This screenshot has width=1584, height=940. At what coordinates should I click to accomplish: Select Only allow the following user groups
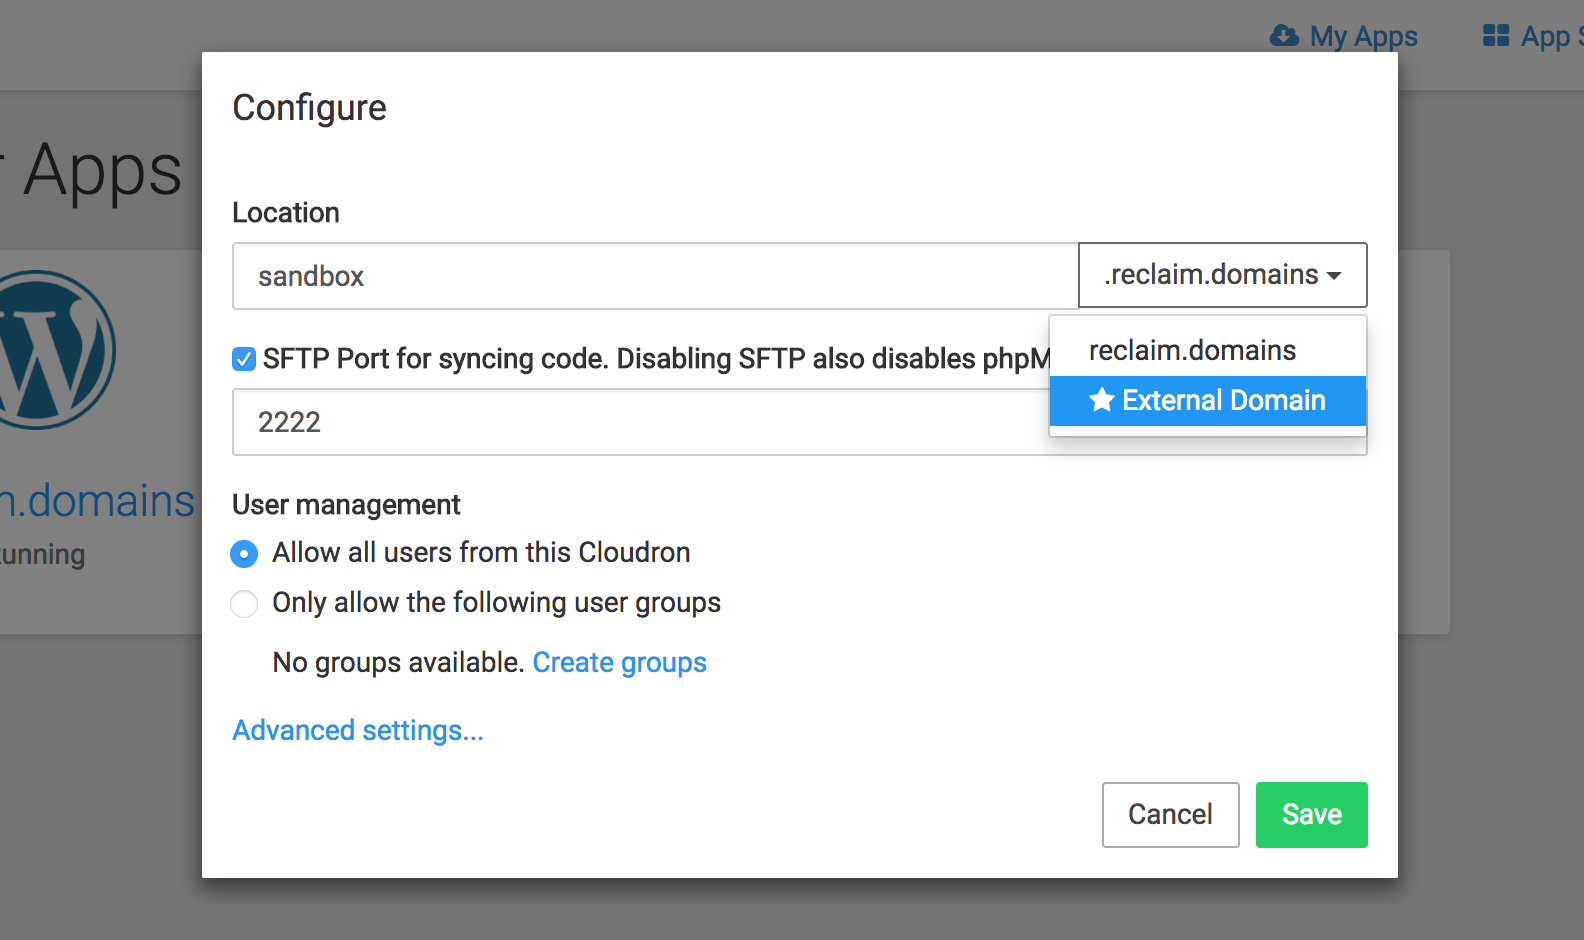coord(244,603)
